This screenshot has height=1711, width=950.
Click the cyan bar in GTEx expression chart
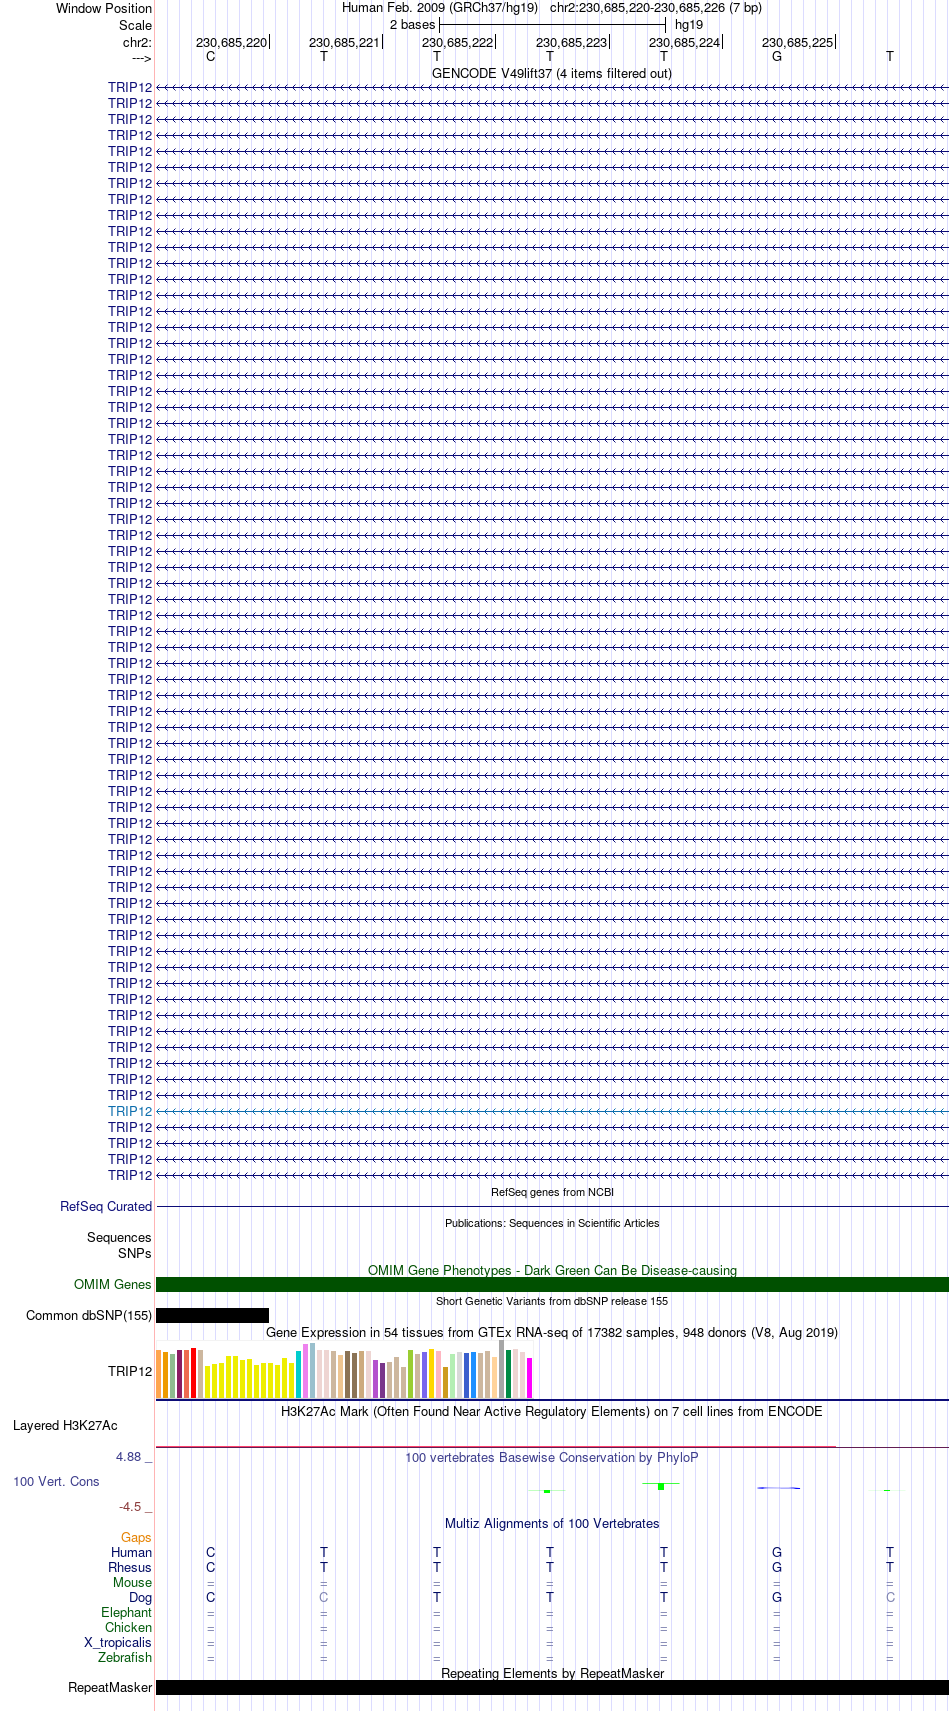(x=299, y=1375)
